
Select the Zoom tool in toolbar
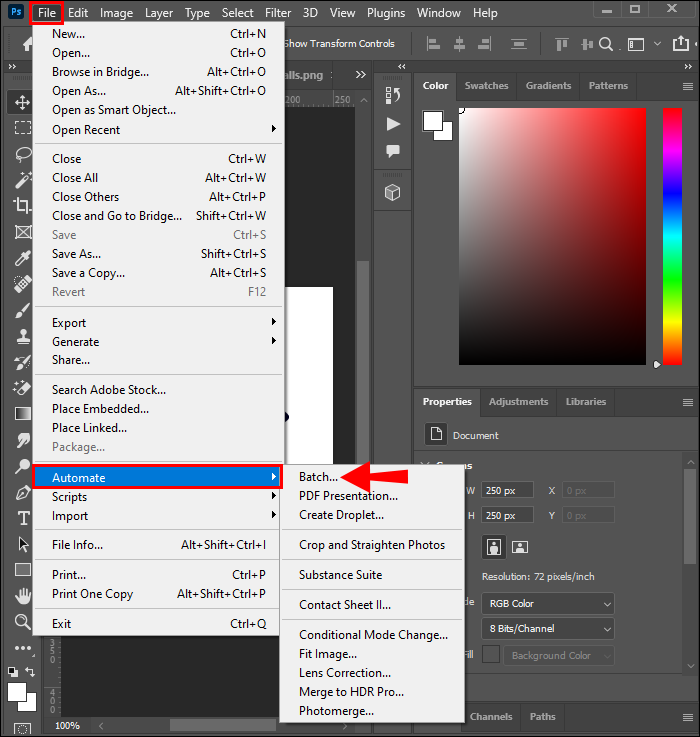[x=23, y=622]
